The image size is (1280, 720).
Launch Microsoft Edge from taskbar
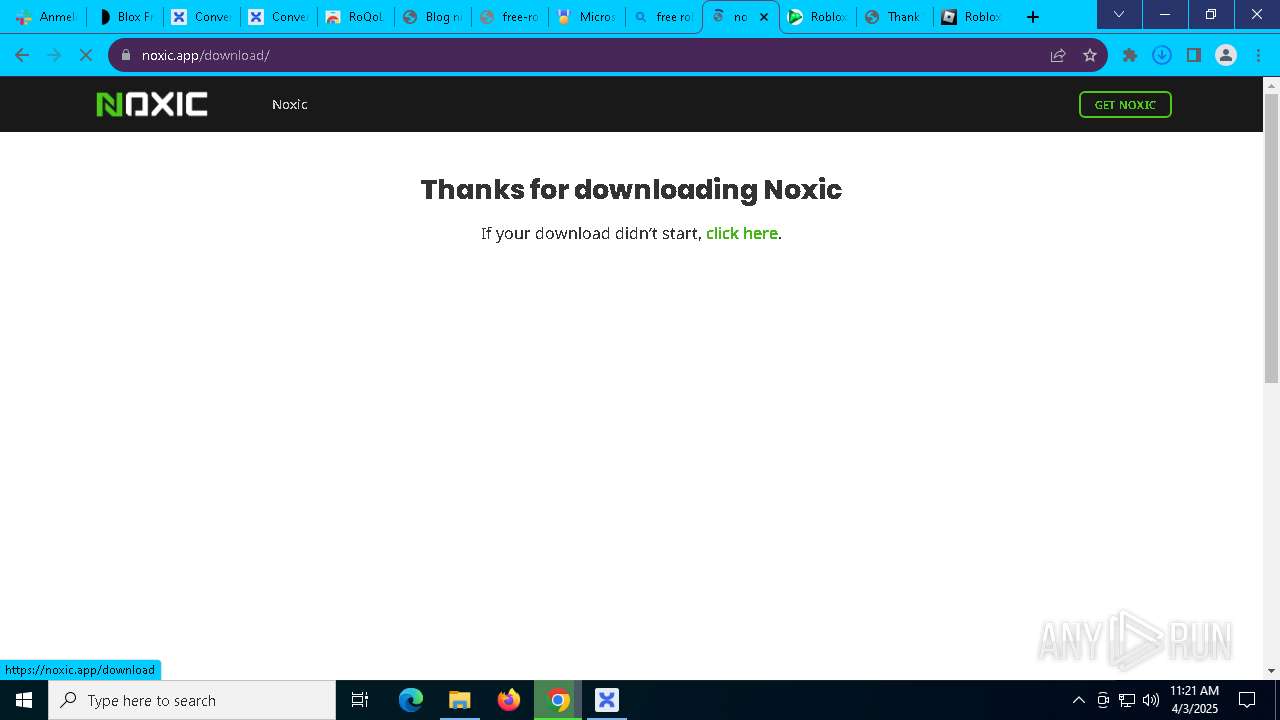(411, 700)
